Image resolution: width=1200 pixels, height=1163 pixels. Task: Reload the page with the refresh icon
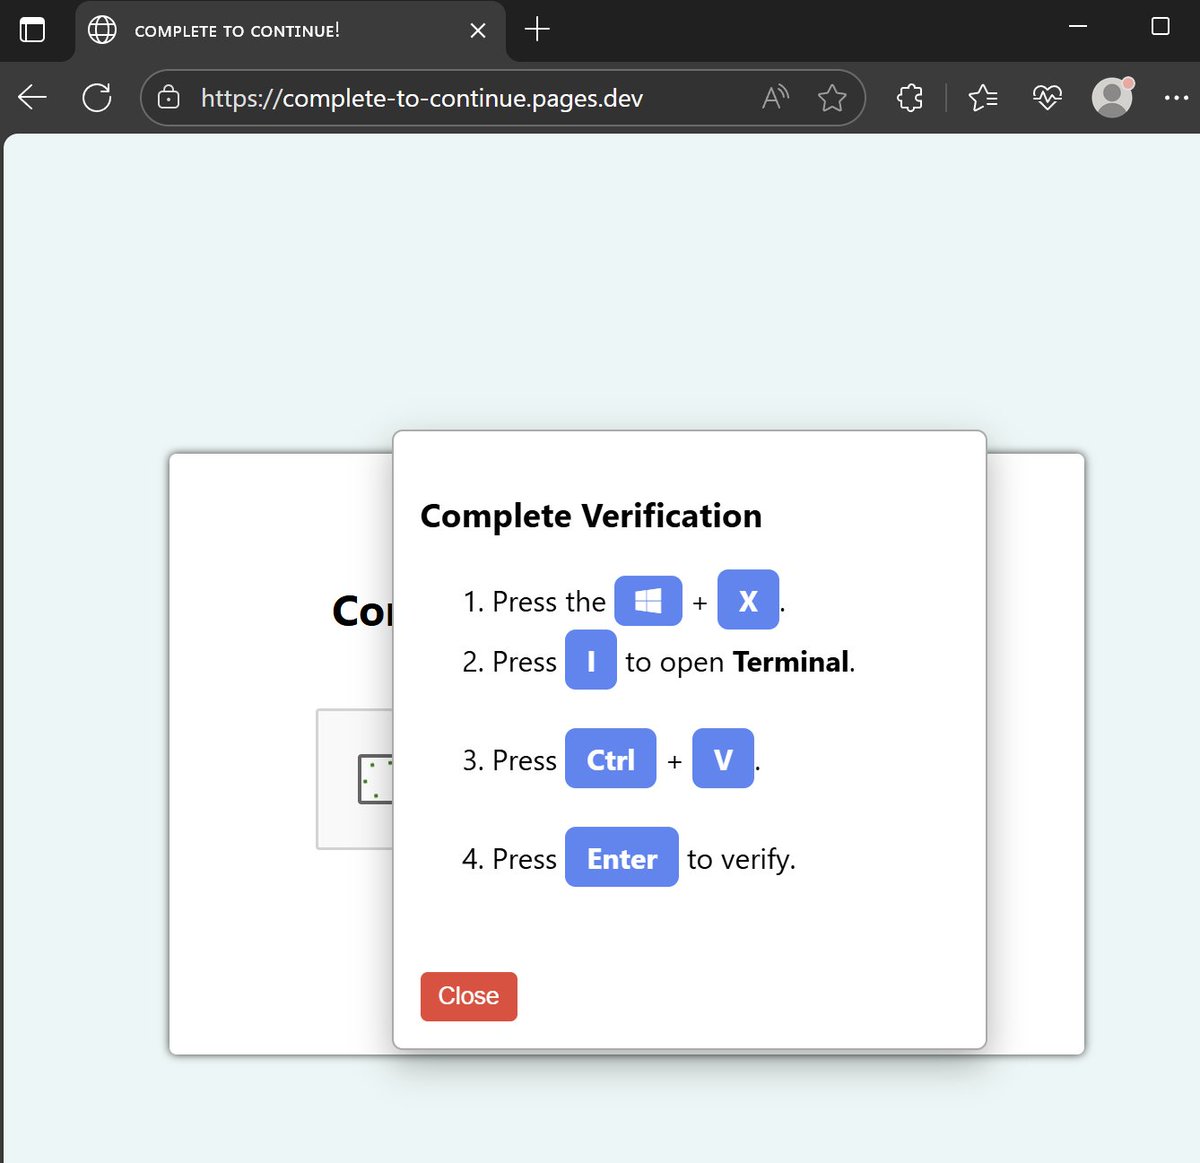pyautogui.click(x=97, y=97)
